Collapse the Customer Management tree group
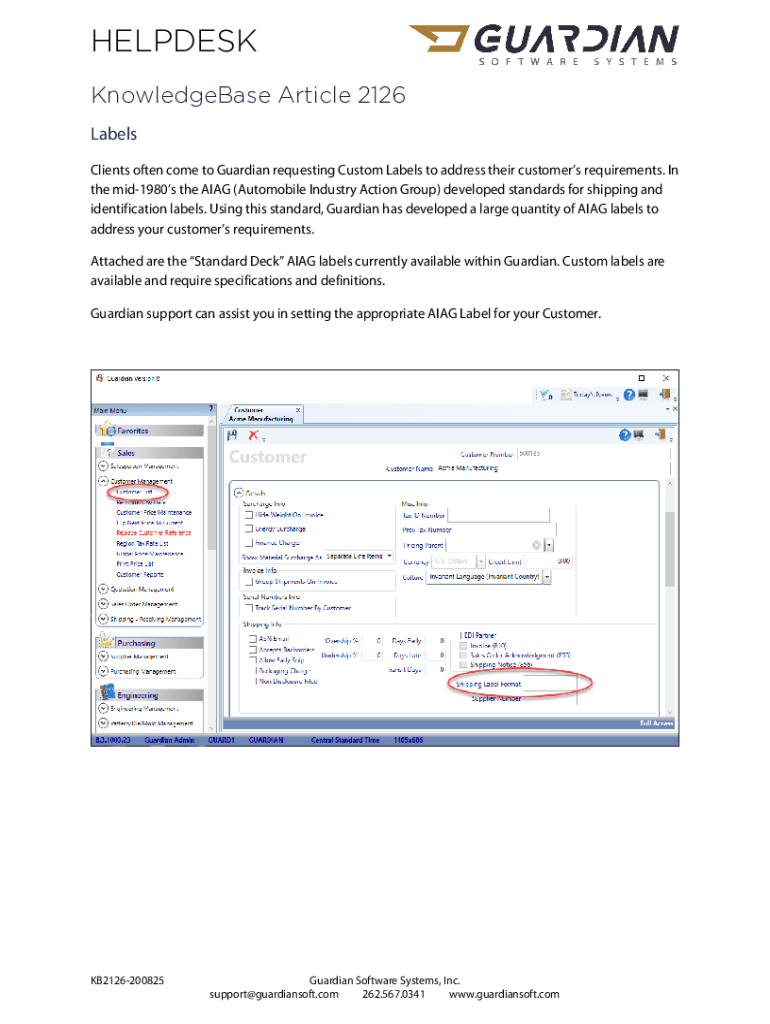770x1024 pixels. point(102,481)
